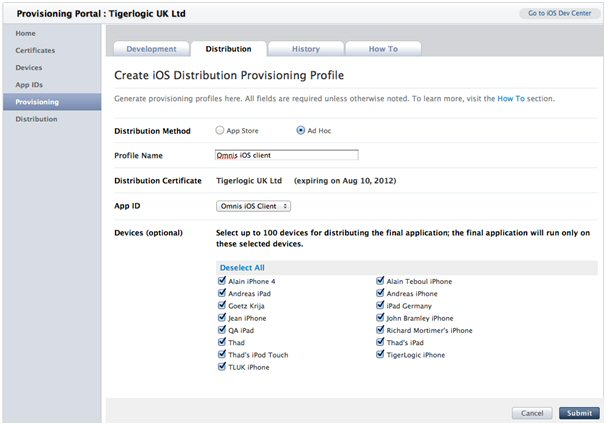Click the Profile Name text field

(x=287, y=155)
